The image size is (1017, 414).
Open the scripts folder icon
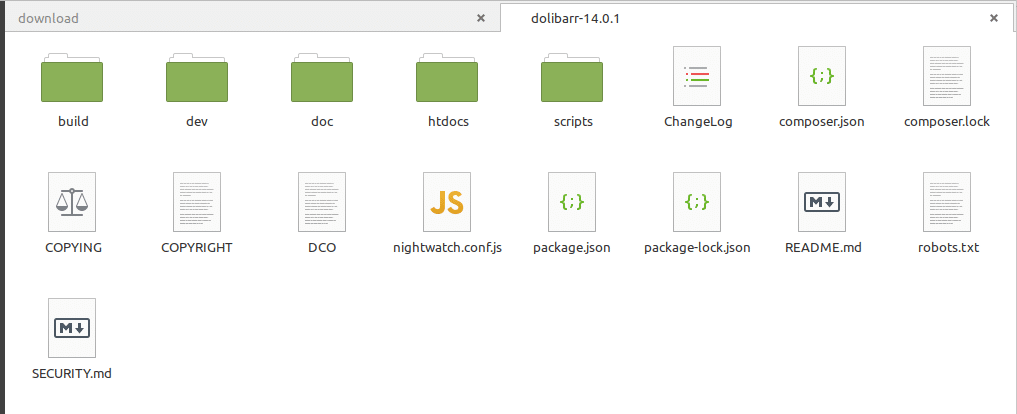coord(573,77)
